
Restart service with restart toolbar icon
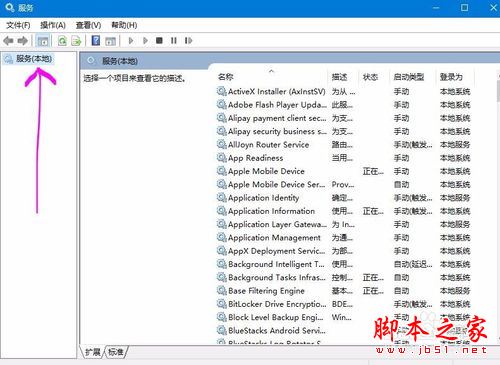pos(188,41)
